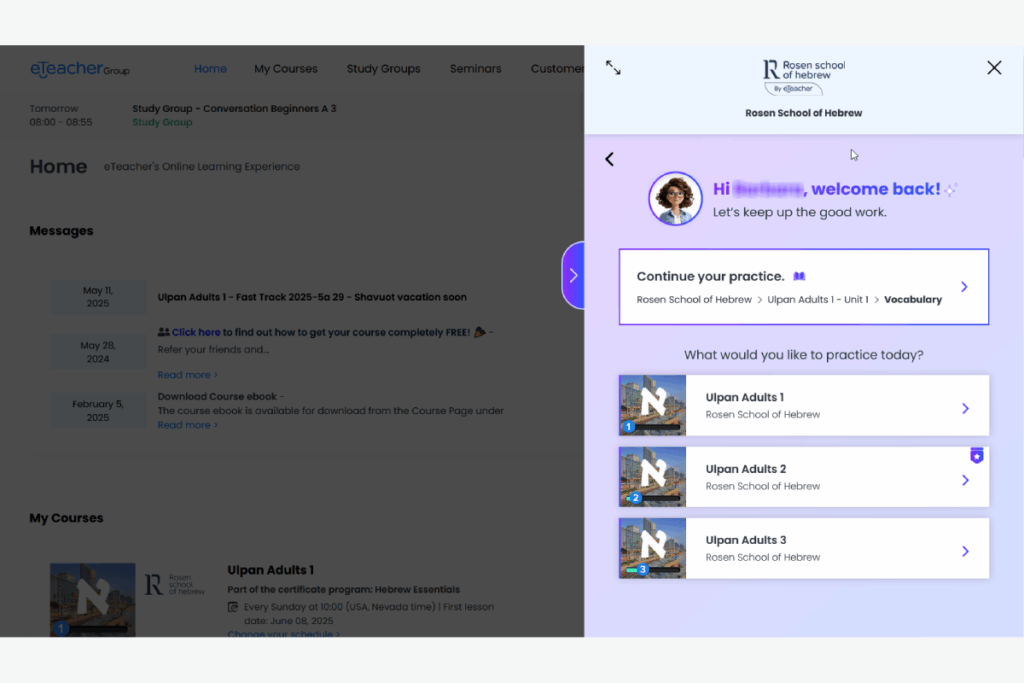Screen dimensions: 1024x683
Task: Go back using the left chevron arrow
Action: pyautogui.click(x=609, y=159)
